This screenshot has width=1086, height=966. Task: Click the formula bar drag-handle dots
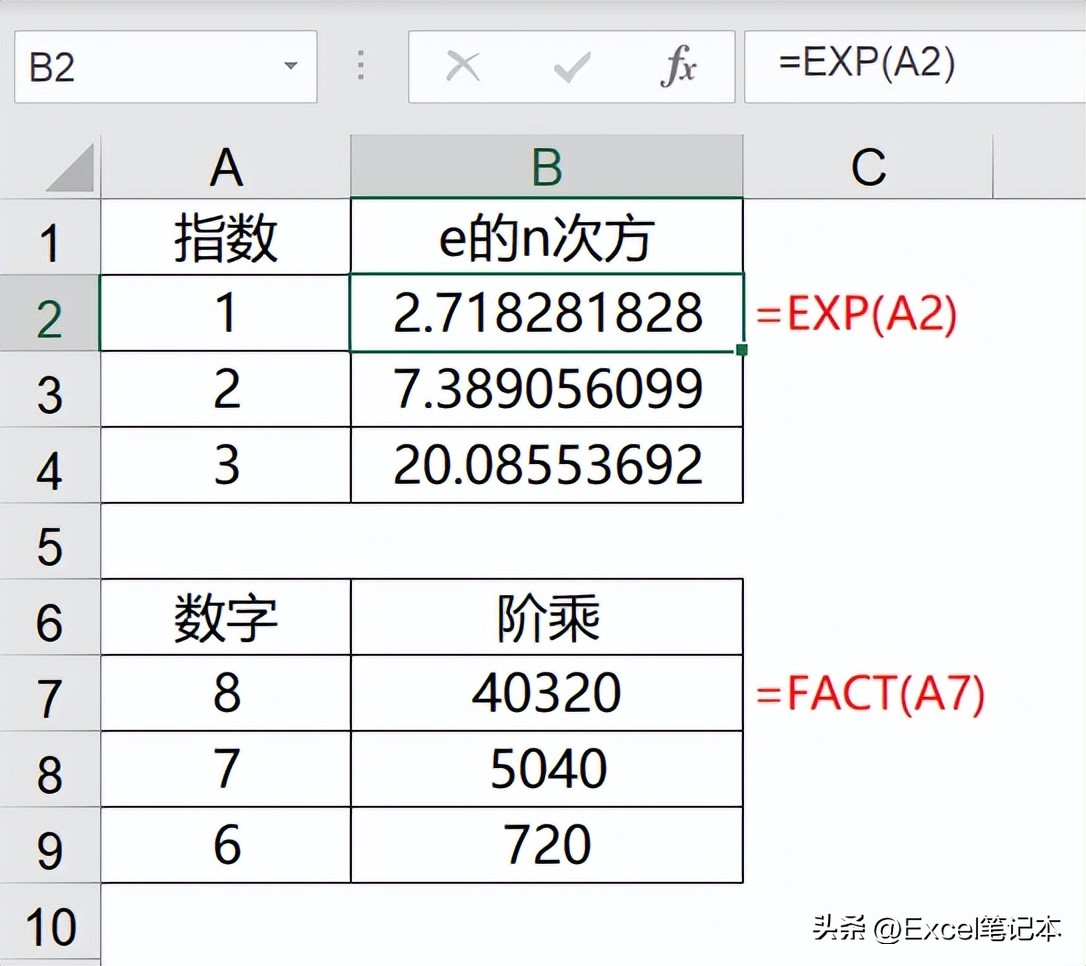[361, 65]
